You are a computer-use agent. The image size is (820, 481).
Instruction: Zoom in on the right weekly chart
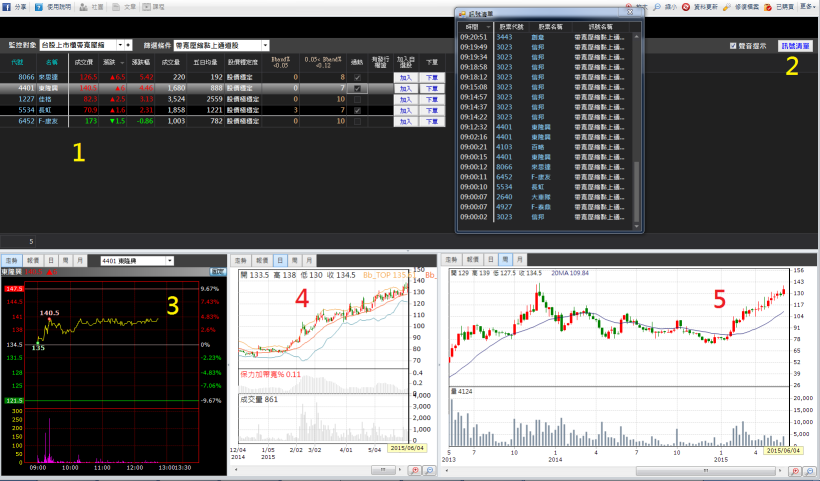coord(795,469)
